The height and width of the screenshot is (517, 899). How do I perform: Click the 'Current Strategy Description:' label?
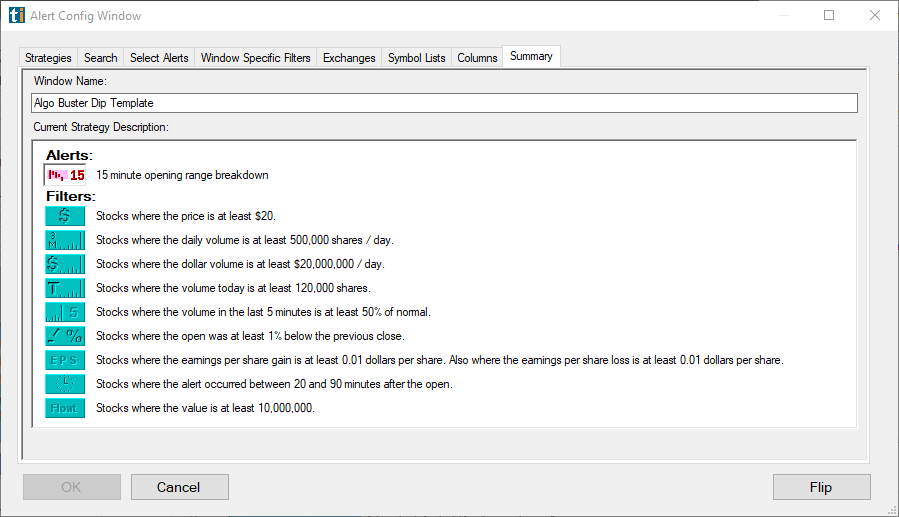[101, 127]
